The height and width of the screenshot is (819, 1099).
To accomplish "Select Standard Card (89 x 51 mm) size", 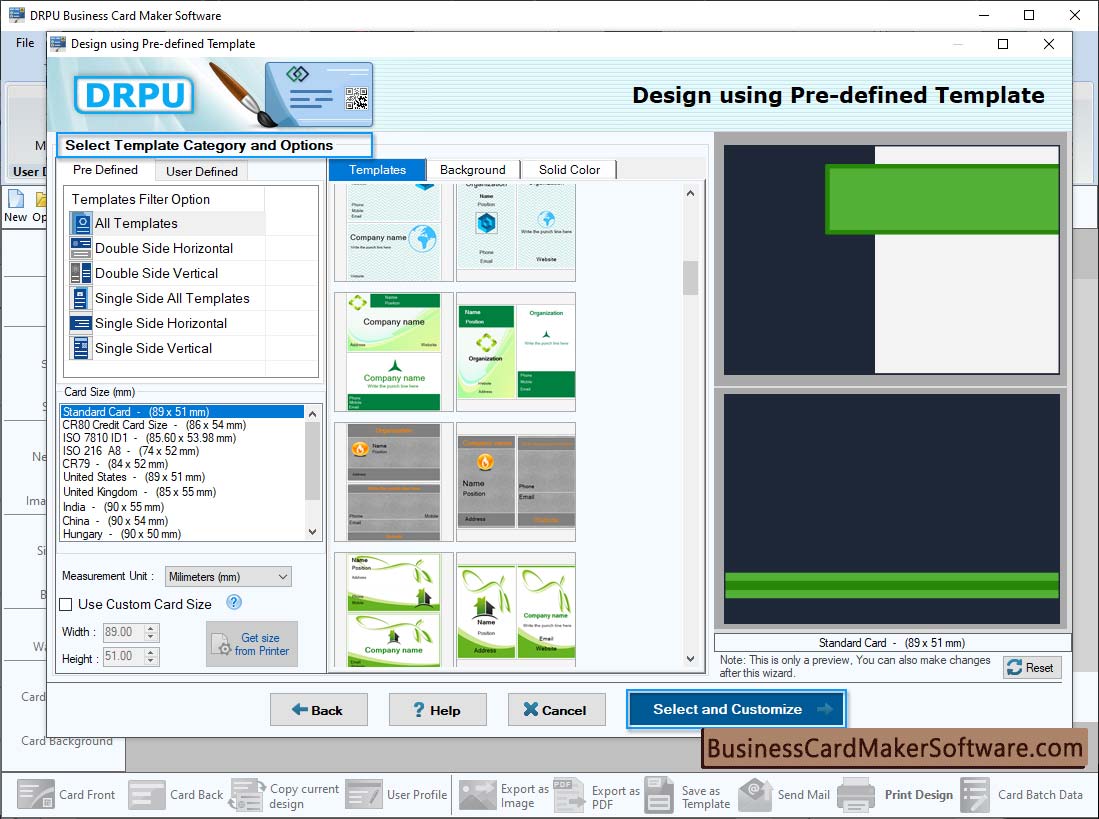I will [x=182, y=412].
